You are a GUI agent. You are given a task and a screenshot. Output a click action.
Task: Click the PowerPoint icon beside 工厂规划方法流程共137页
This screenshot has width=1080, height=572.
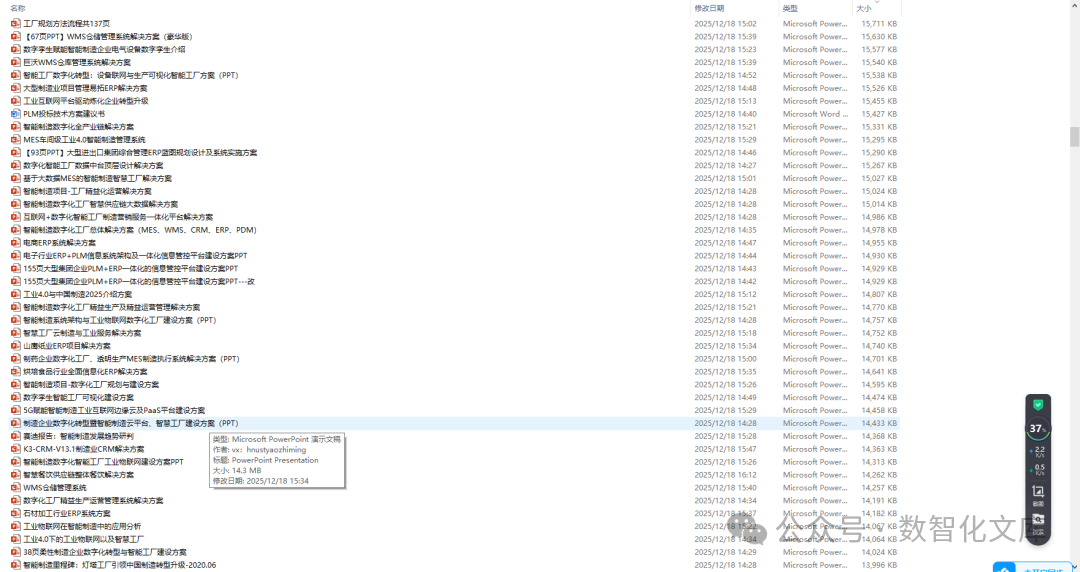point(16,23)
